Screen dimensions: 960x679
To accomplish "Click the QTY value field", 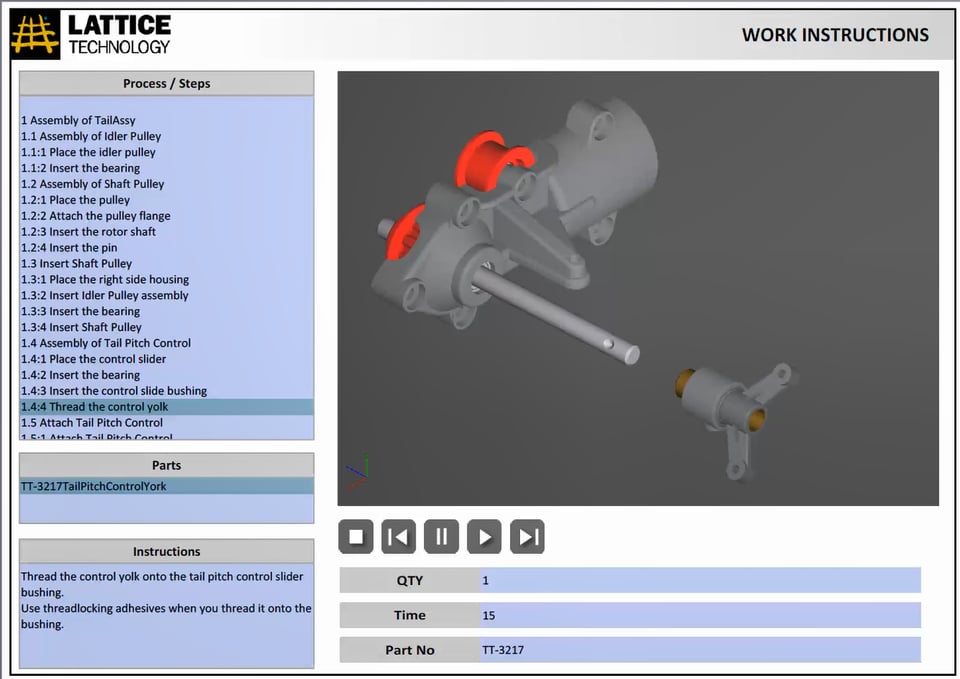I will [700, 580].
